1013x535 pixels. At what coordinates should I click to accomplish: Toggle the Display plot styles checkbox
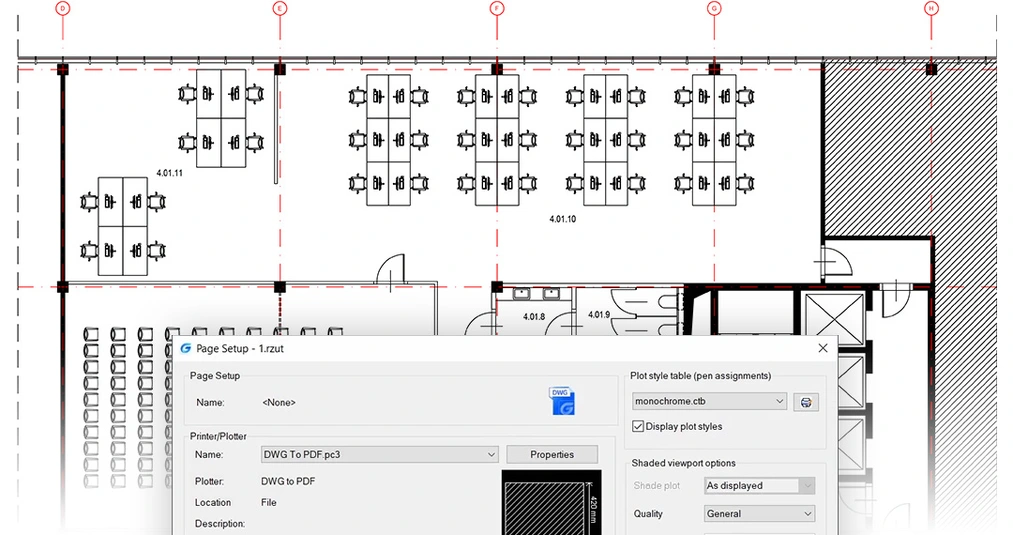[639, 427]
